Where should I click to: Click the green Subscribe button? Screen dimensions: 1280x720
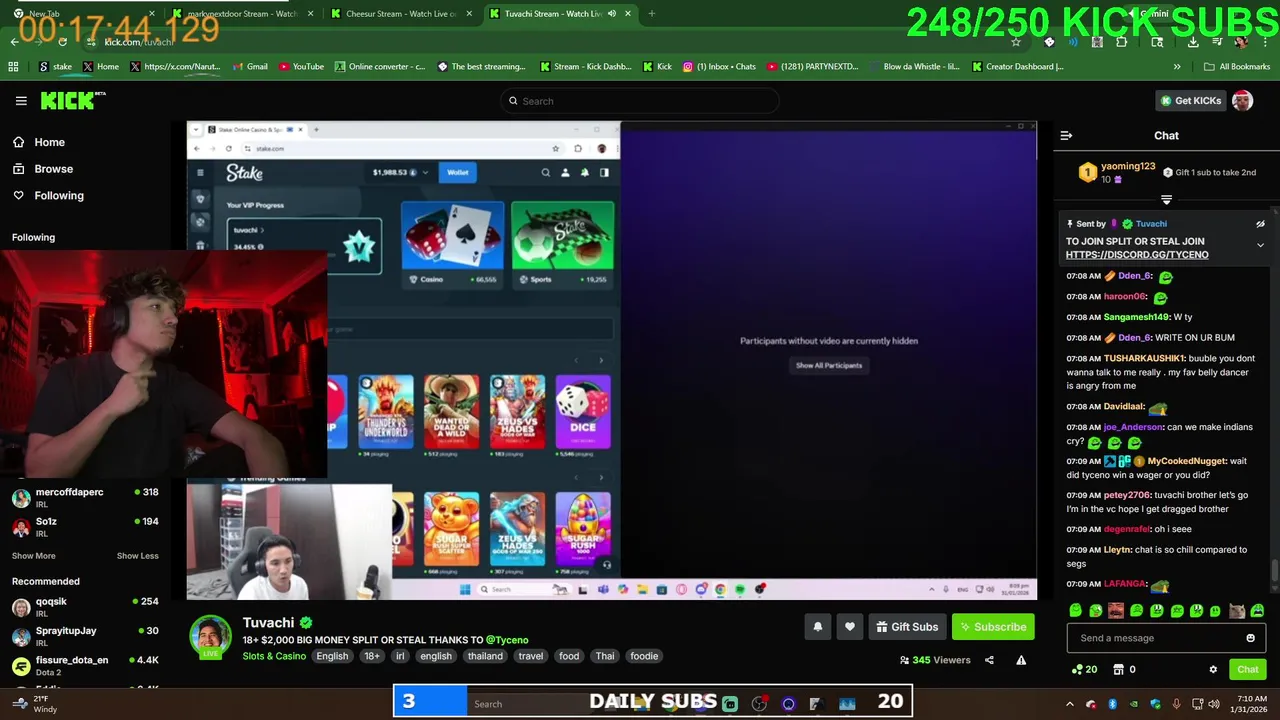click(x=993, y=627)
